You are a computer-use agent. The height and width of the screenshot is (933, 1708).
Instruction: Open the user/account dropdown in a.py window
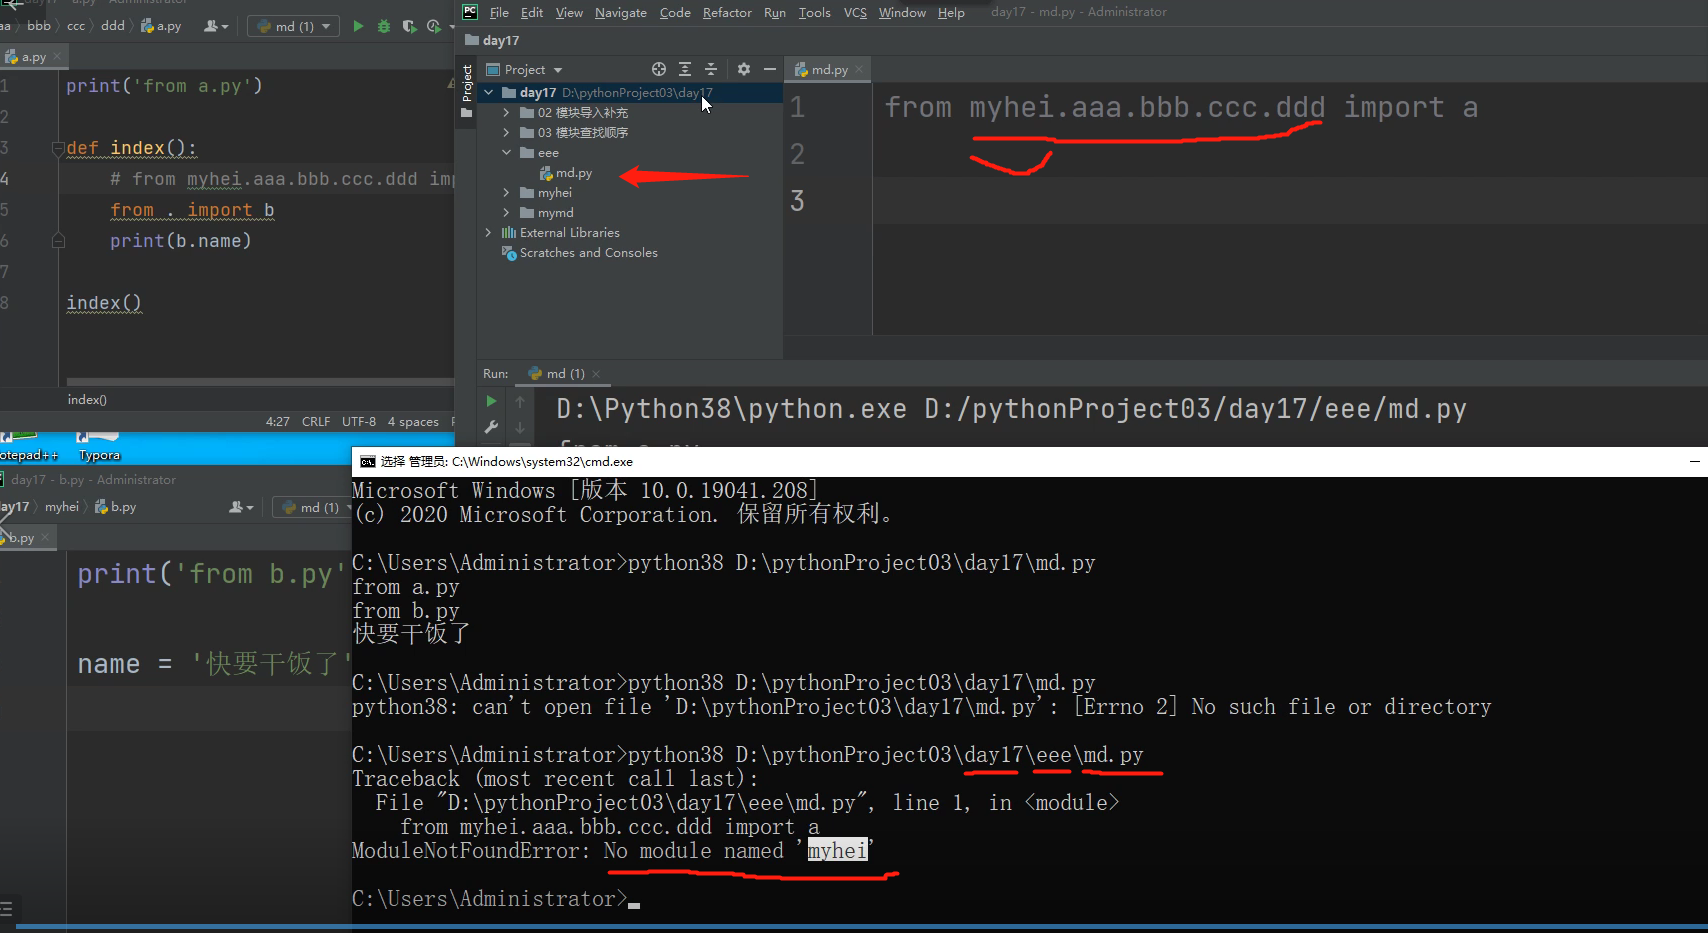click(x=216, y=26)
